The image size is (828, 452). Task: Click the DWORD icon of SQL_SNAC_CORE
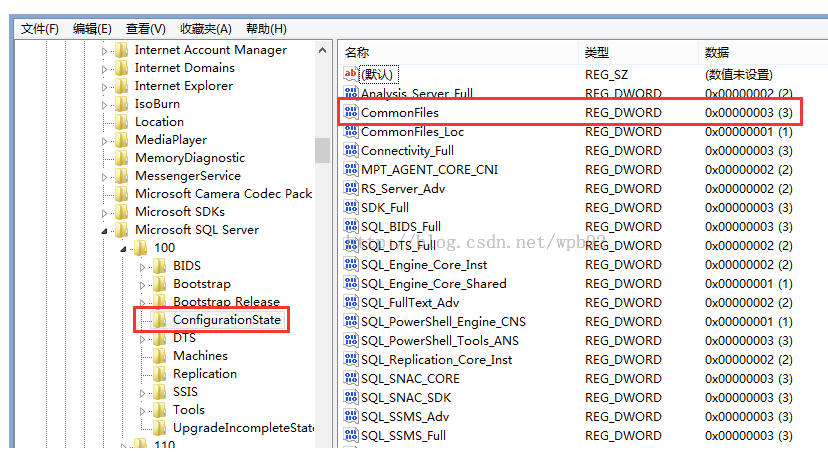click(351, 378)
